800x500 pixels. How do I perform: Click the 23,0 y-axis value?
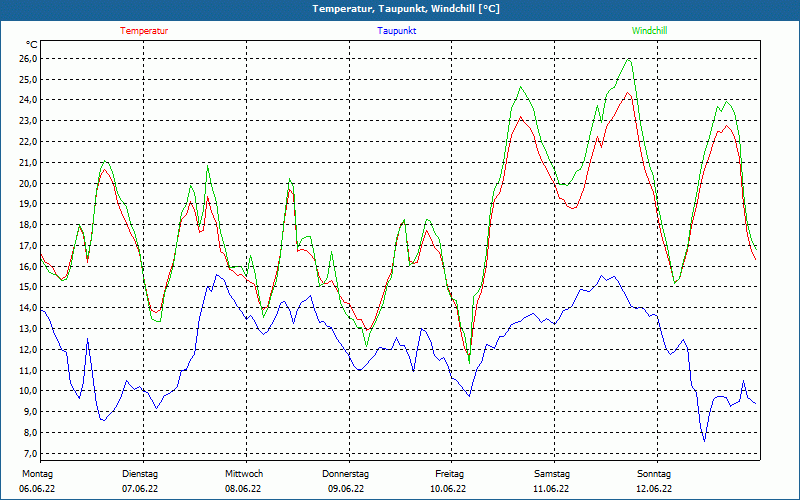(29, 121)
